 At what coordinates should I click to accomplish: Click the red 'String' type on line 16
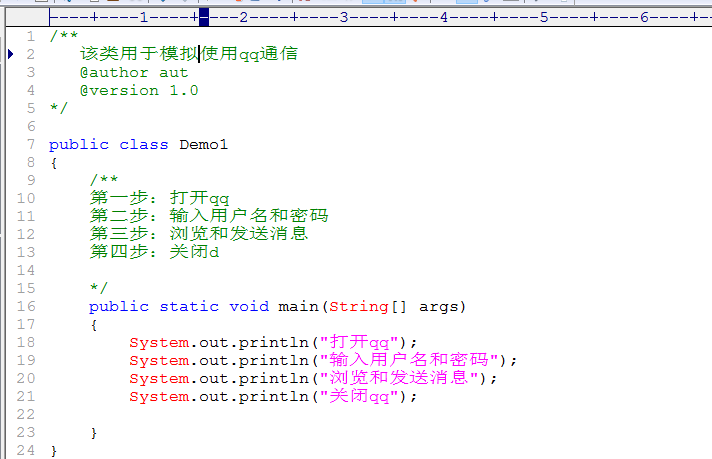pyautogui.click(x=359, y=307)
